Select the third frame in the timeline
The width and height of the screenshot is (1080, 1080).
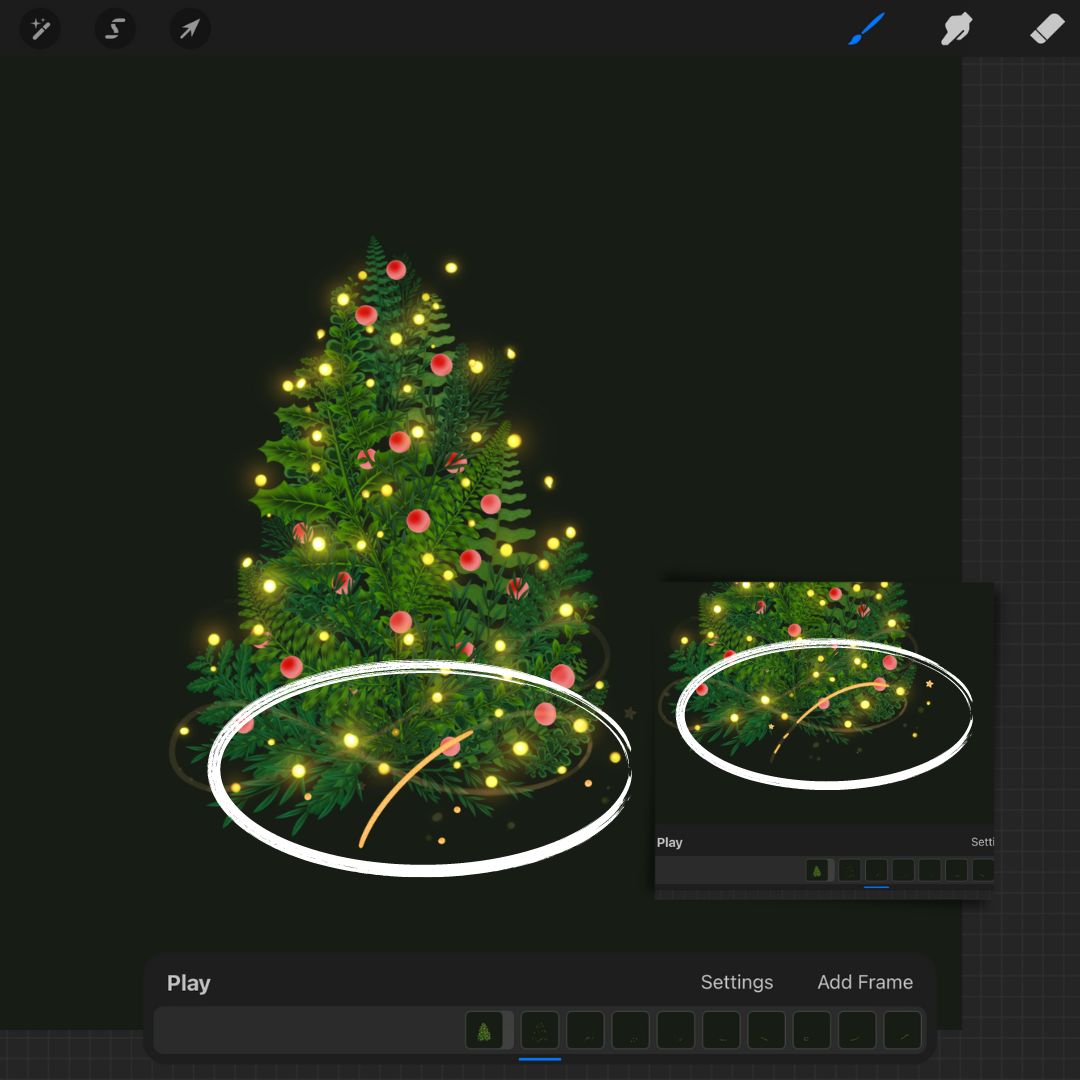(585, 1030)
